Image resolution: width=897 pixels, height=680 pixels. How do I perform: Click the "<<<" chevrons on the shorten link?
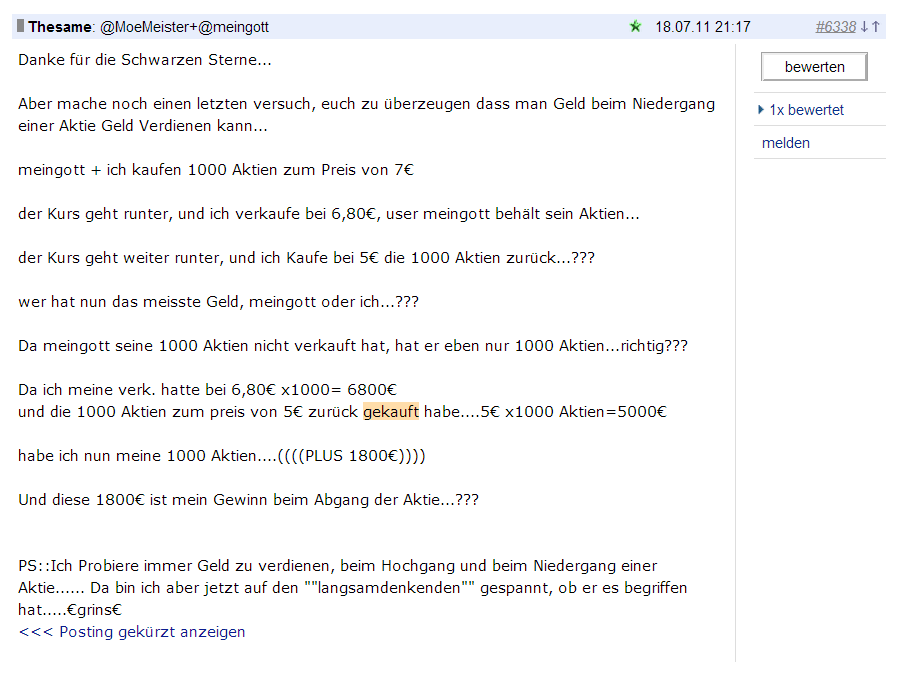point(36,632)
